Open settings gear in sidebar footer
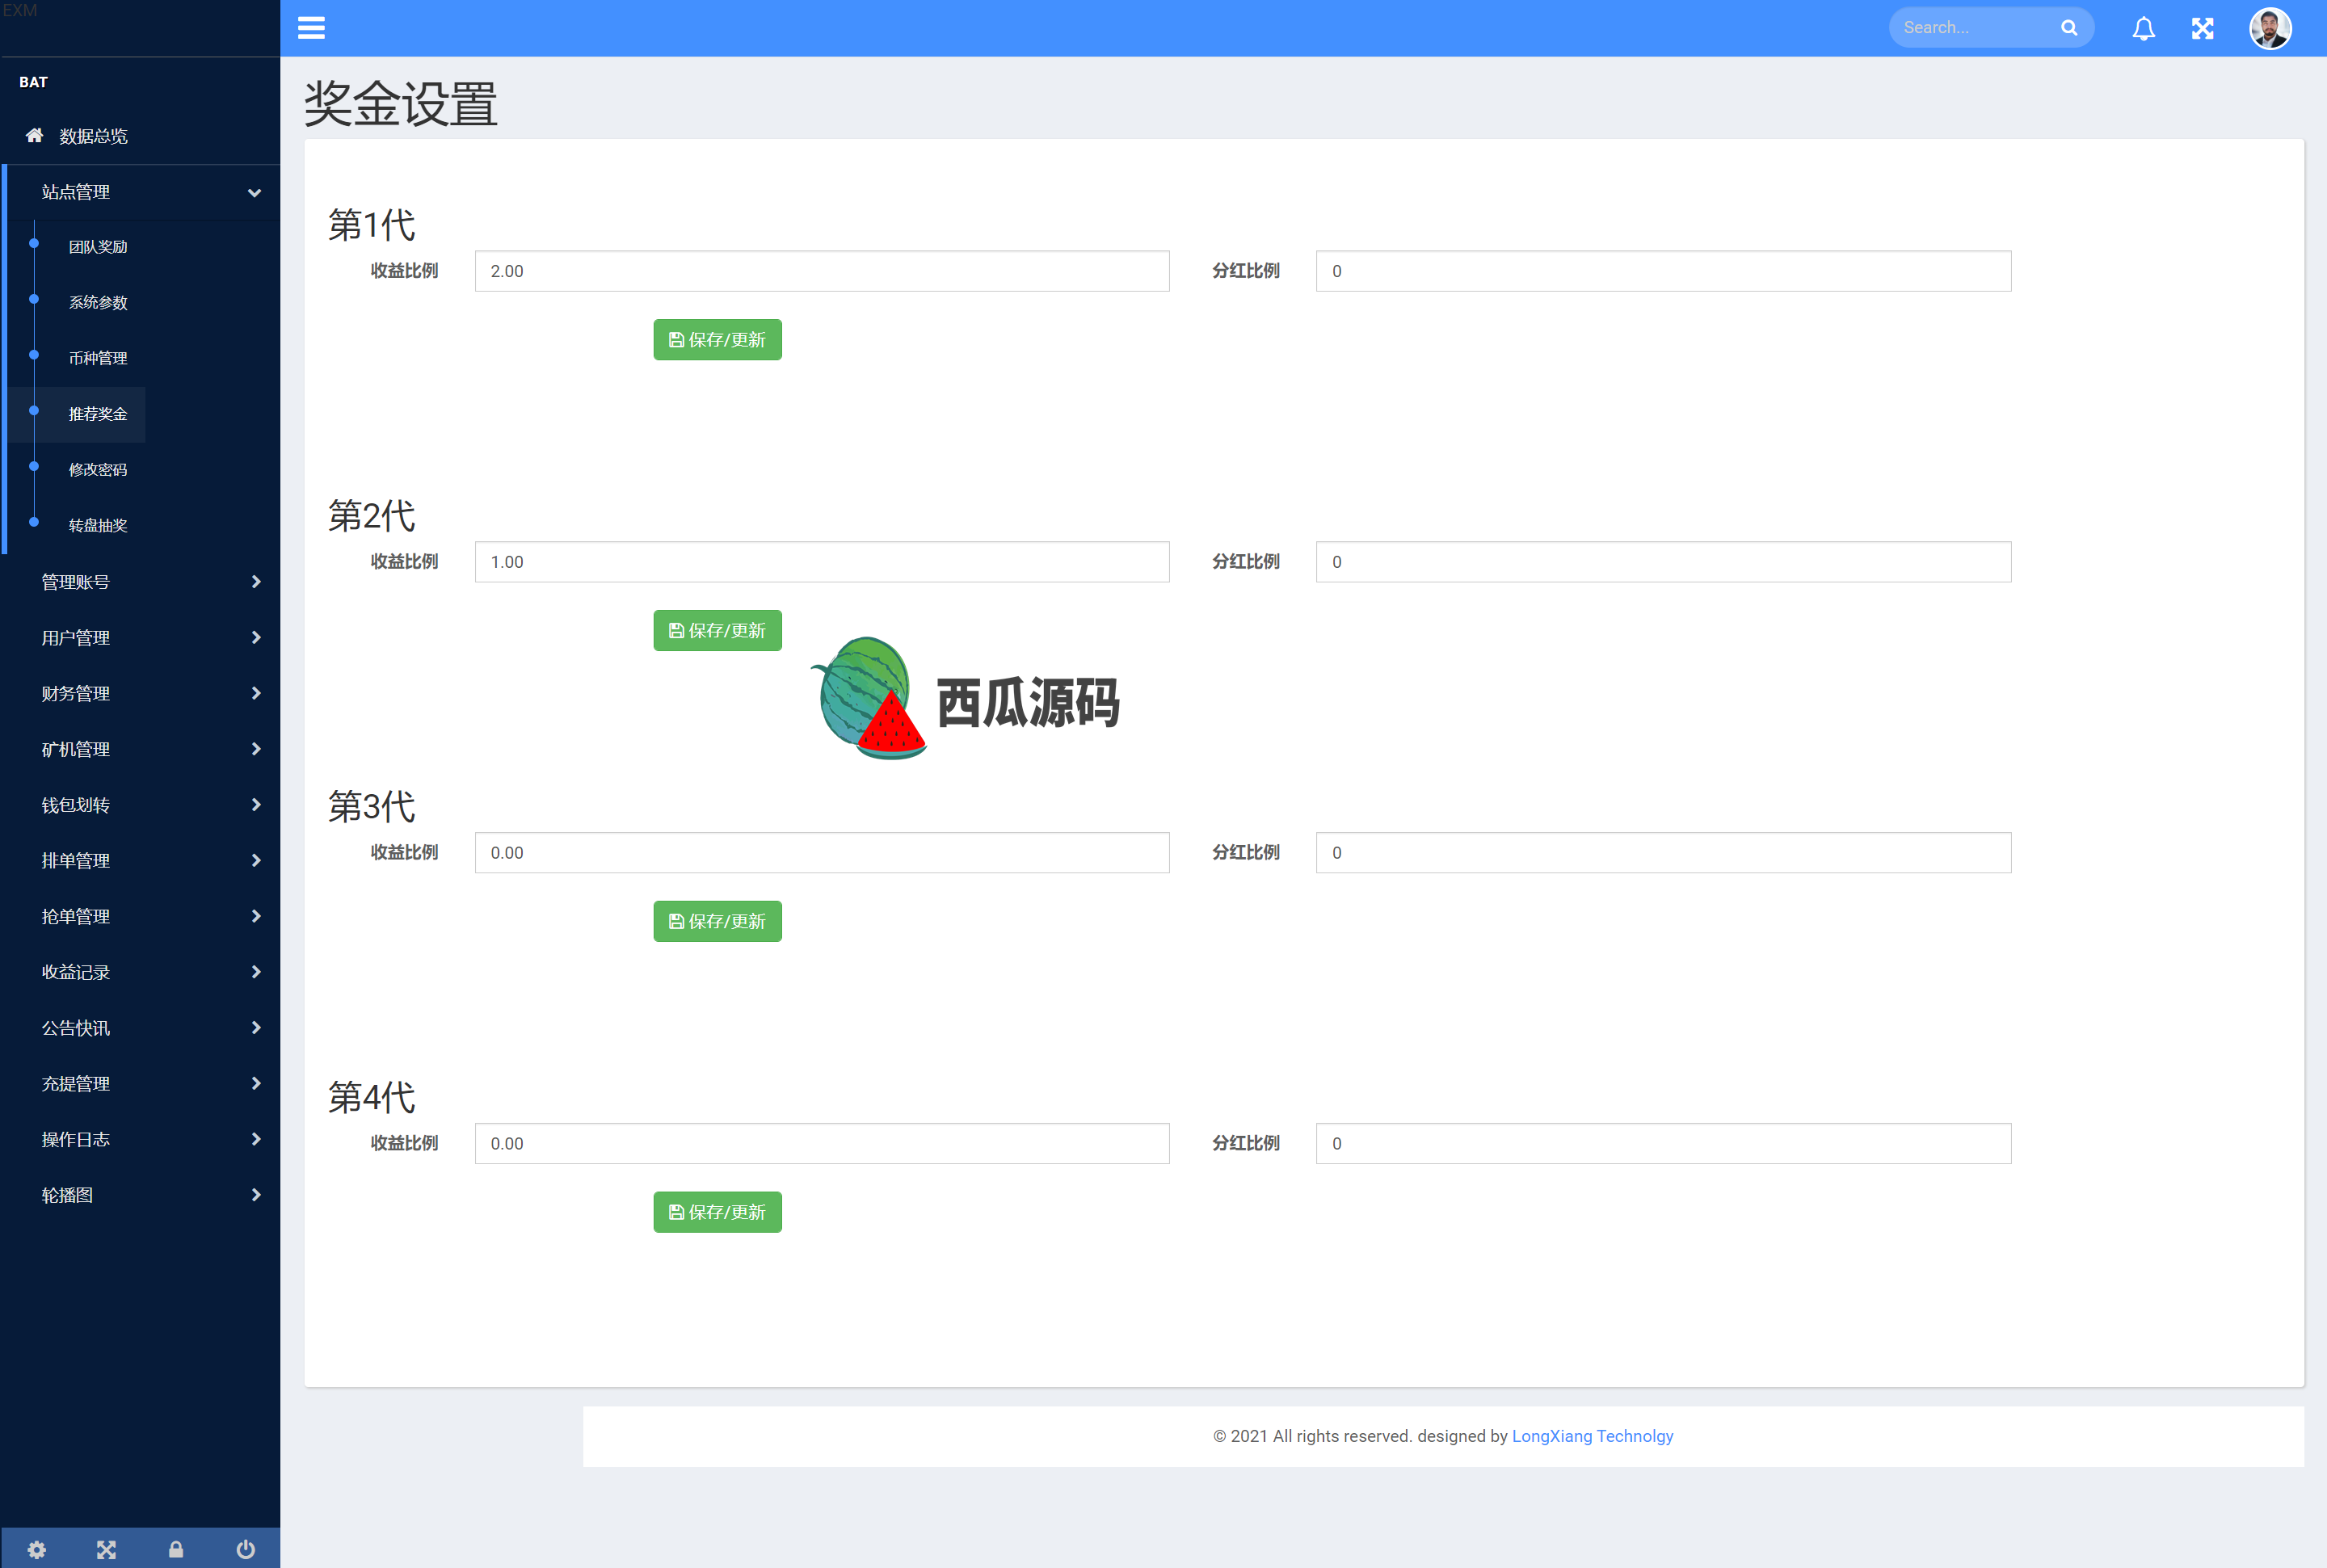The width and height of the screenshot is (2327, 1568). coord(37,1549)
